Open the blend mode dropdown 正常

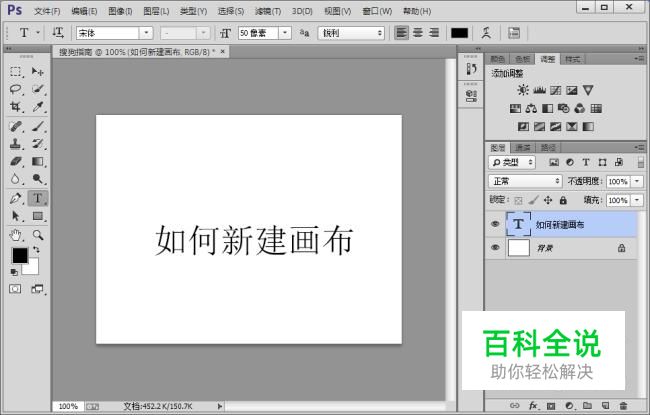pyautogui.click(x=525, y=181)
